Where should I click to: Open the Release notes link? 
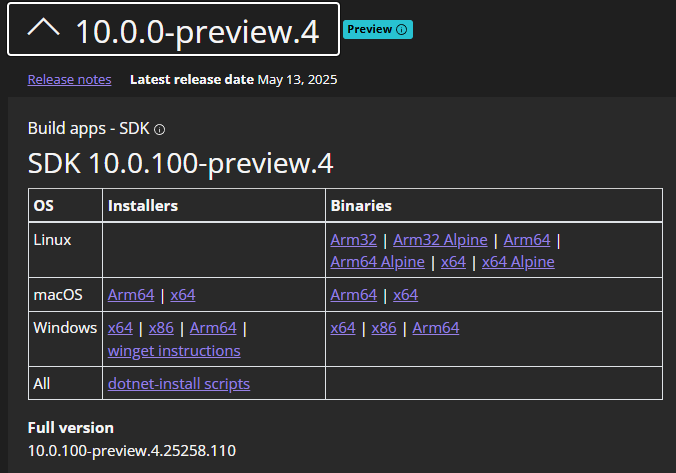click(69, 79)
